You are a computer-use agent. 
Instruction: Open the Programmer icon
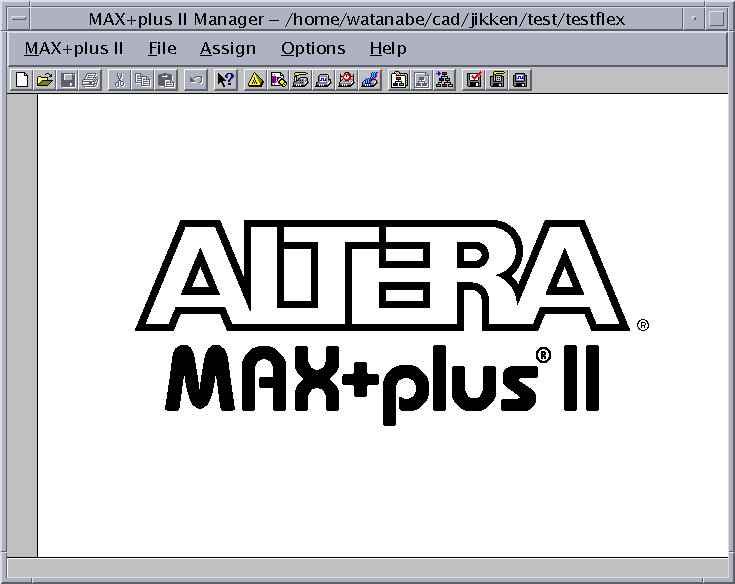point(370,80)
